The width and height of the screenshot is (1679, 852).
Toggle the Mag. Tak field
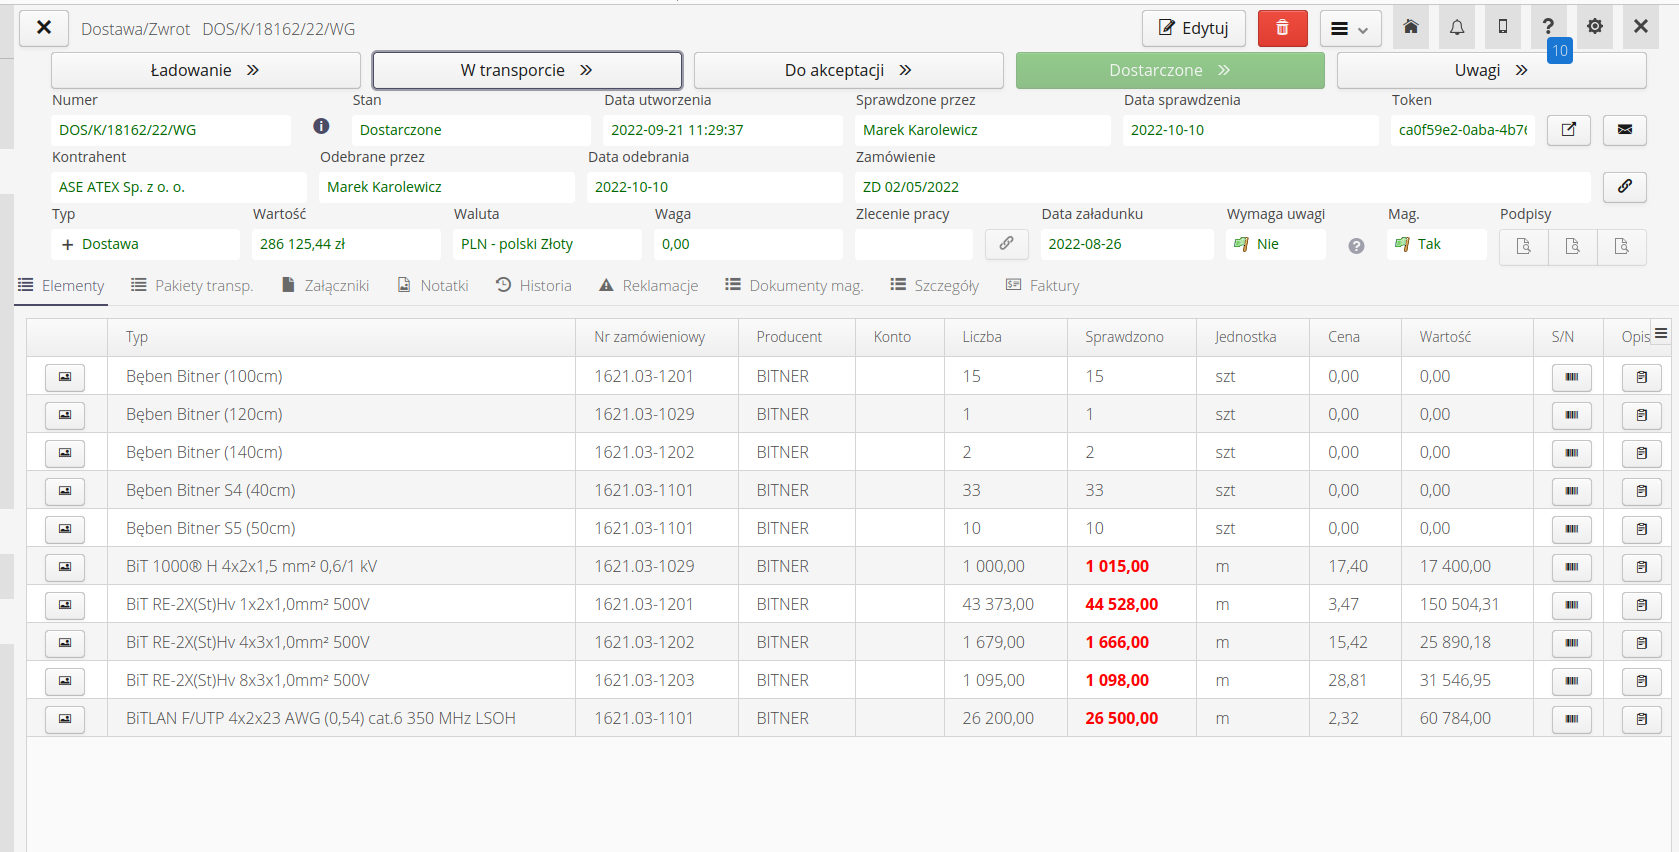(x=1435, y=244)
